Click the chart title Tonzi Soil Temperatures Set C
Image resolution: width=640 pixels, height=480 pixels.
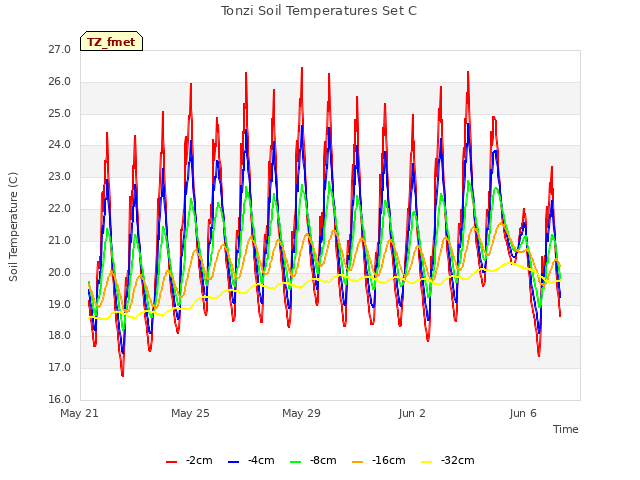[319, 11]
